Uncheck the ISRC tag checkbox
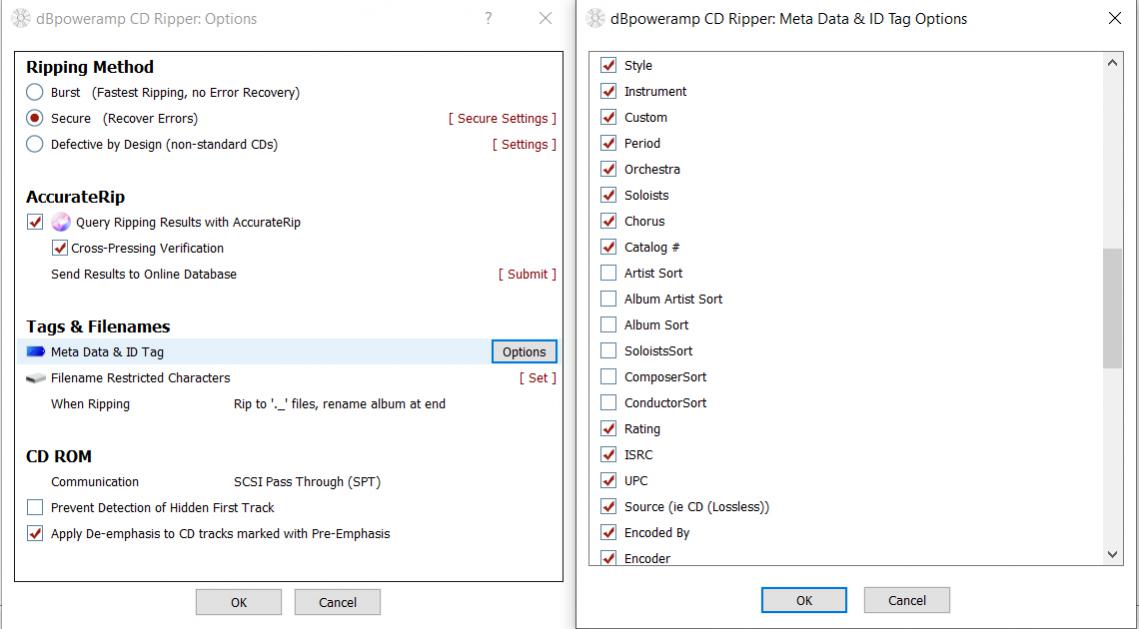This screenshot has height=629, width=1139. (608, 455)
